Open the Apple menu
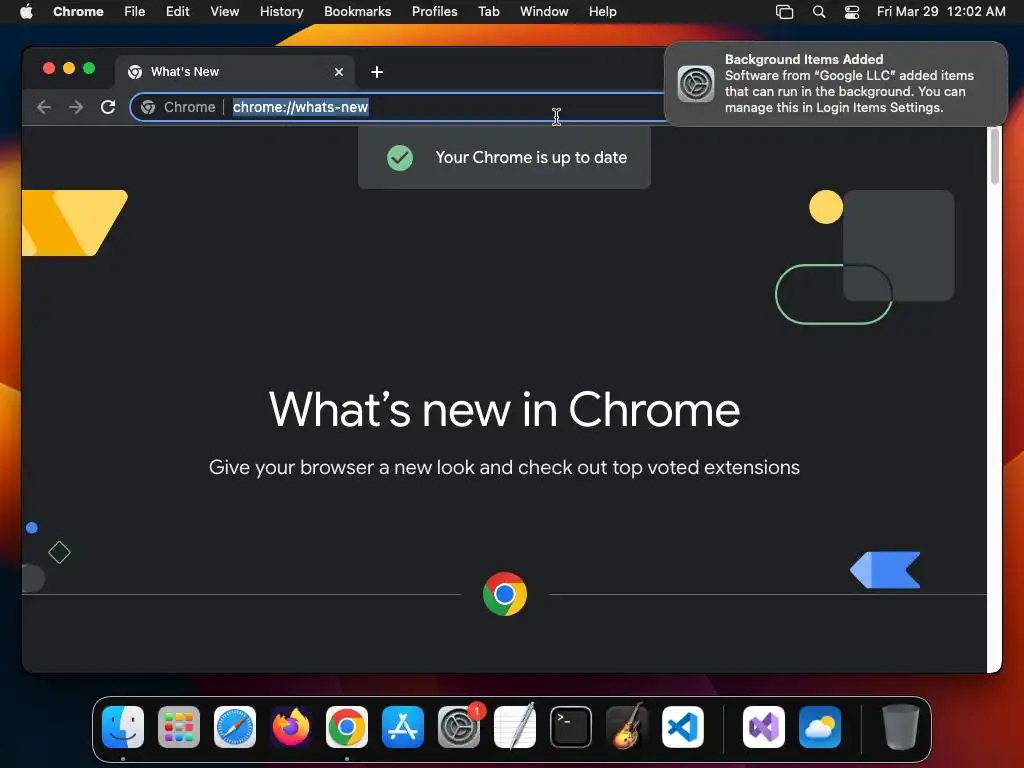1024x768 pixels. (26, 11)
